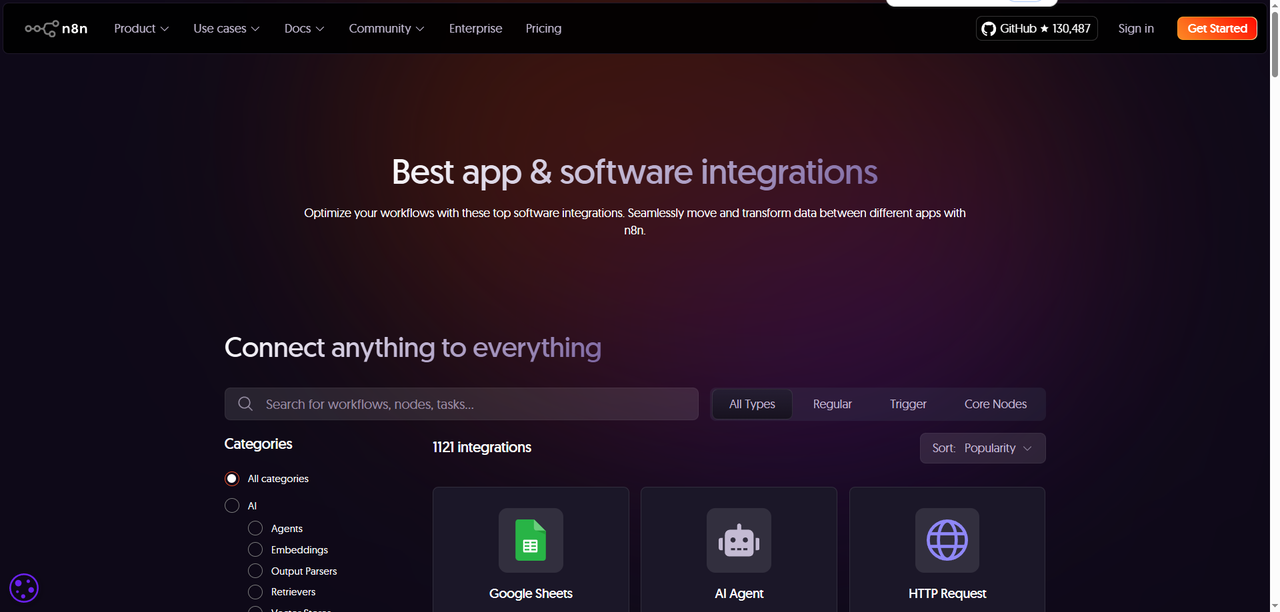Switch to the Regular filter tab
The height and width of the screenshot is (612, 1280).
tap(832, 404)
